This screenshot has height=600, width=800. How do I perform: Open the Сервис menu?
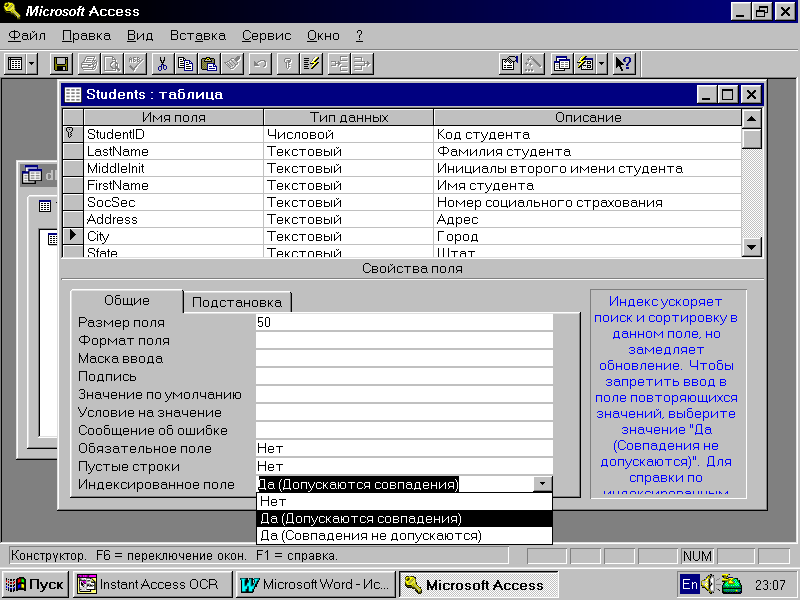click(x=266, y=36)
